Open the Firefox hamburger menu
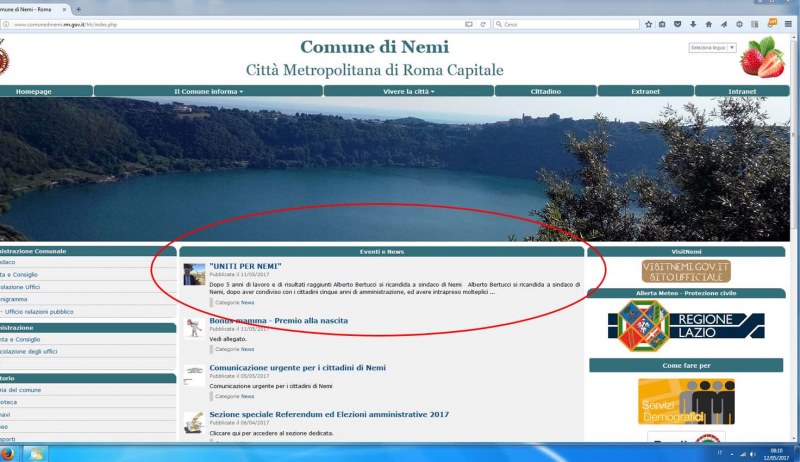This screenshot has width=800, height=462. click(788, 24)
